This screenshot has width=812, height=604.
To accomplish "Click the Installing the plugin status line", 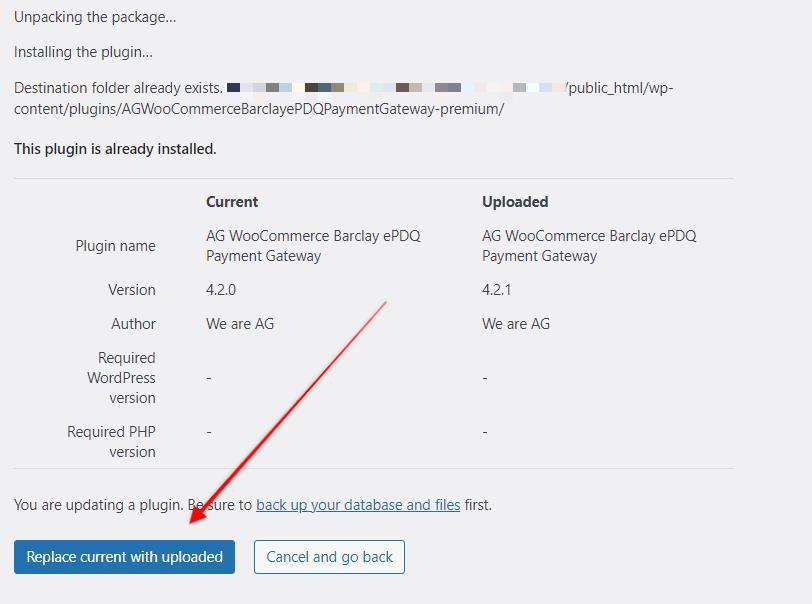I will pos(83,52).
